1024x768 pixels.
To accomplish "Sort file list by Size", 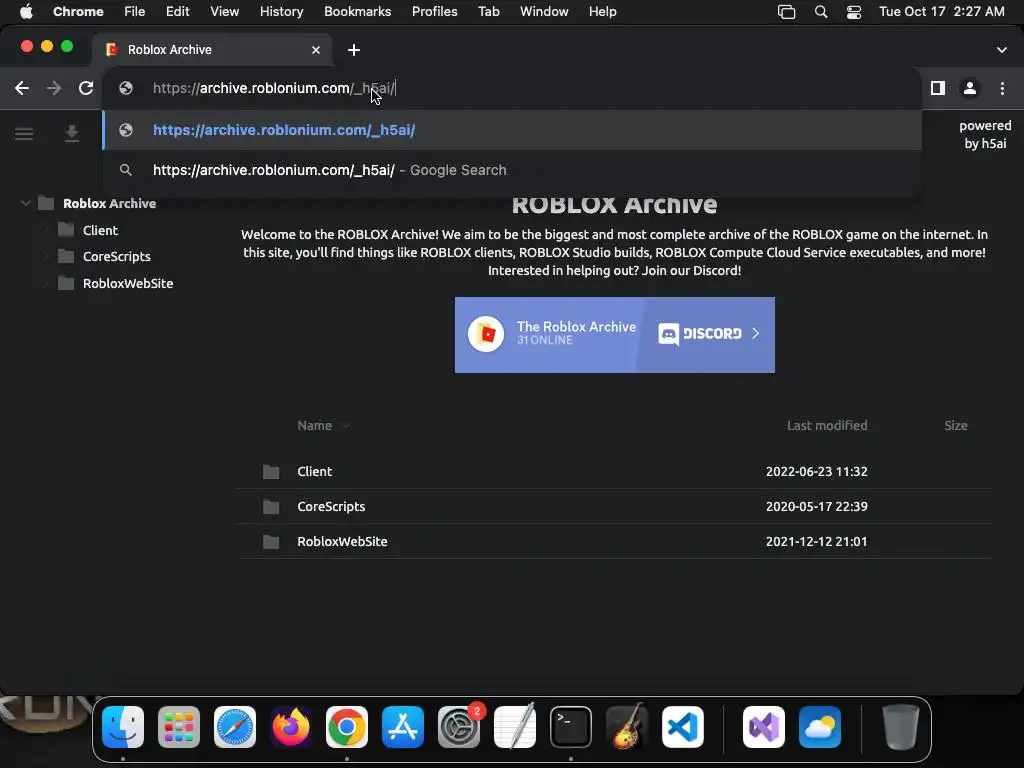I will point(955,425).
